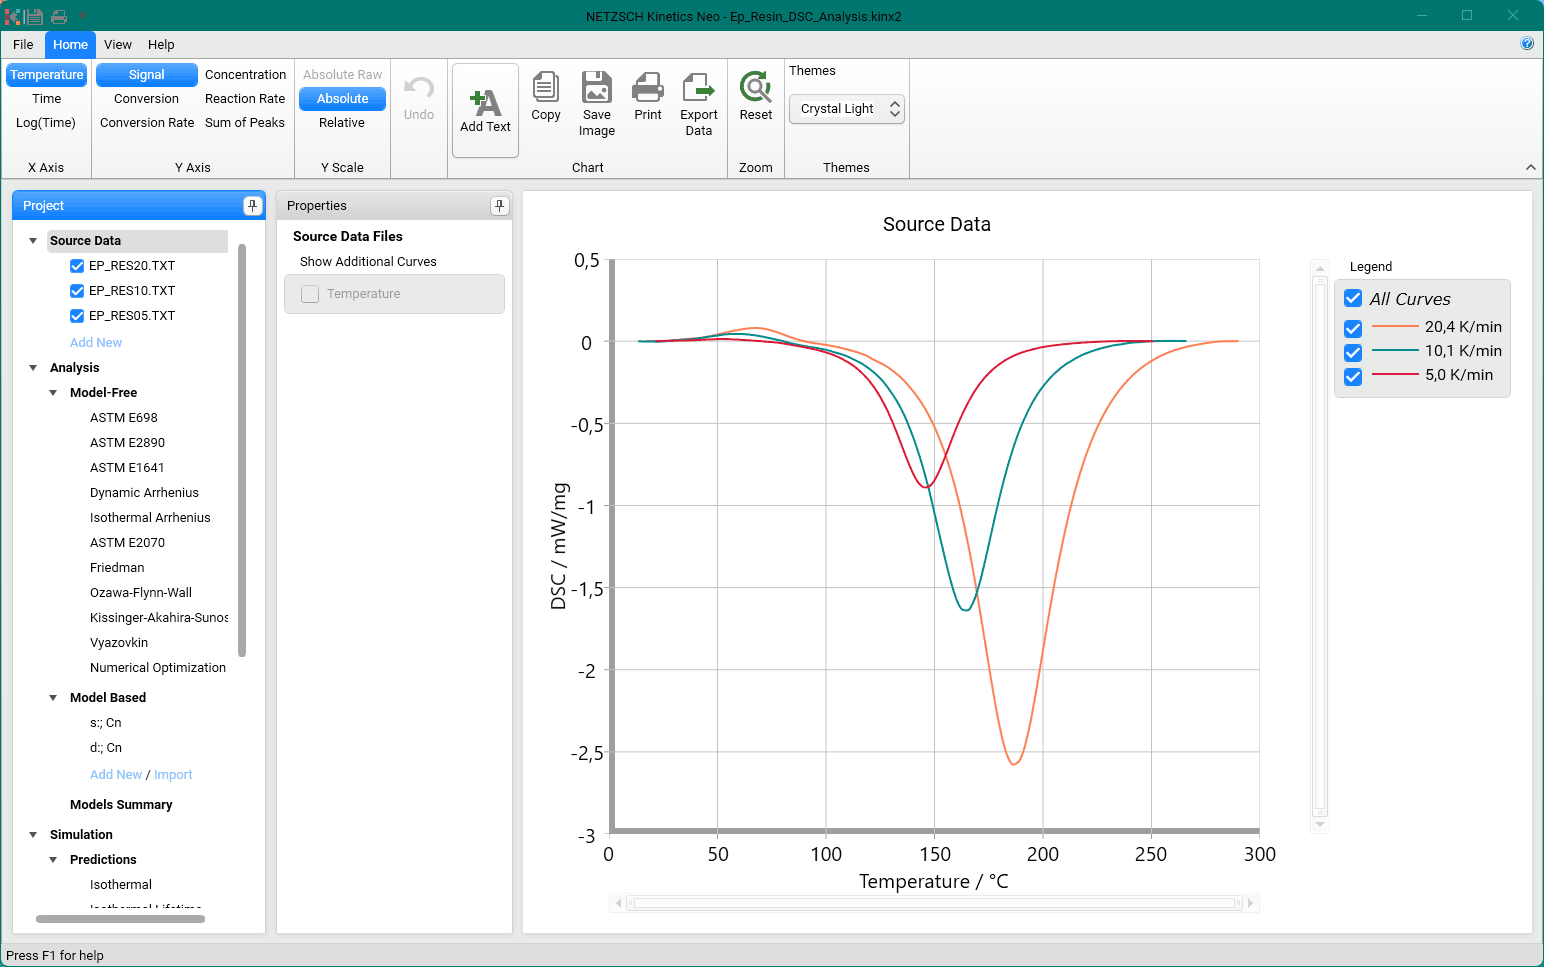Click the Export Data icon
Screen dimensions: 1544x967
(x=699, y=88)
